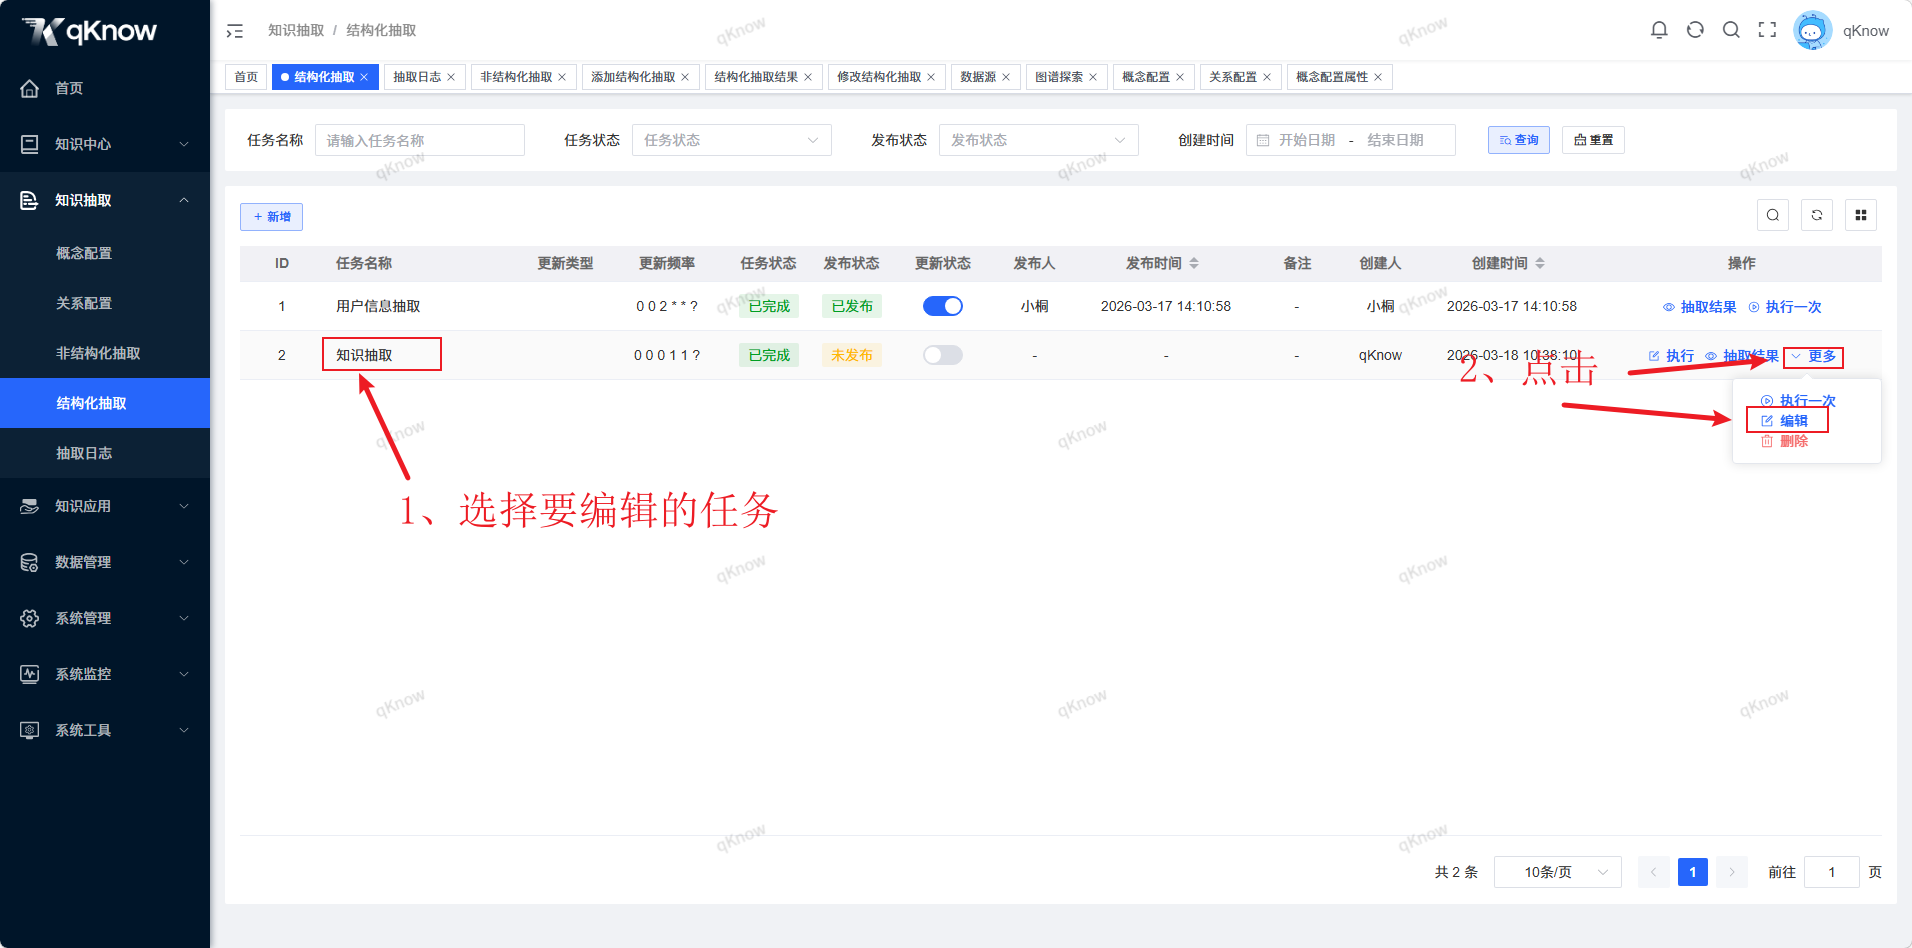
Task: Choose 执行一次 in the more menu
Action: coord(1798,401)
